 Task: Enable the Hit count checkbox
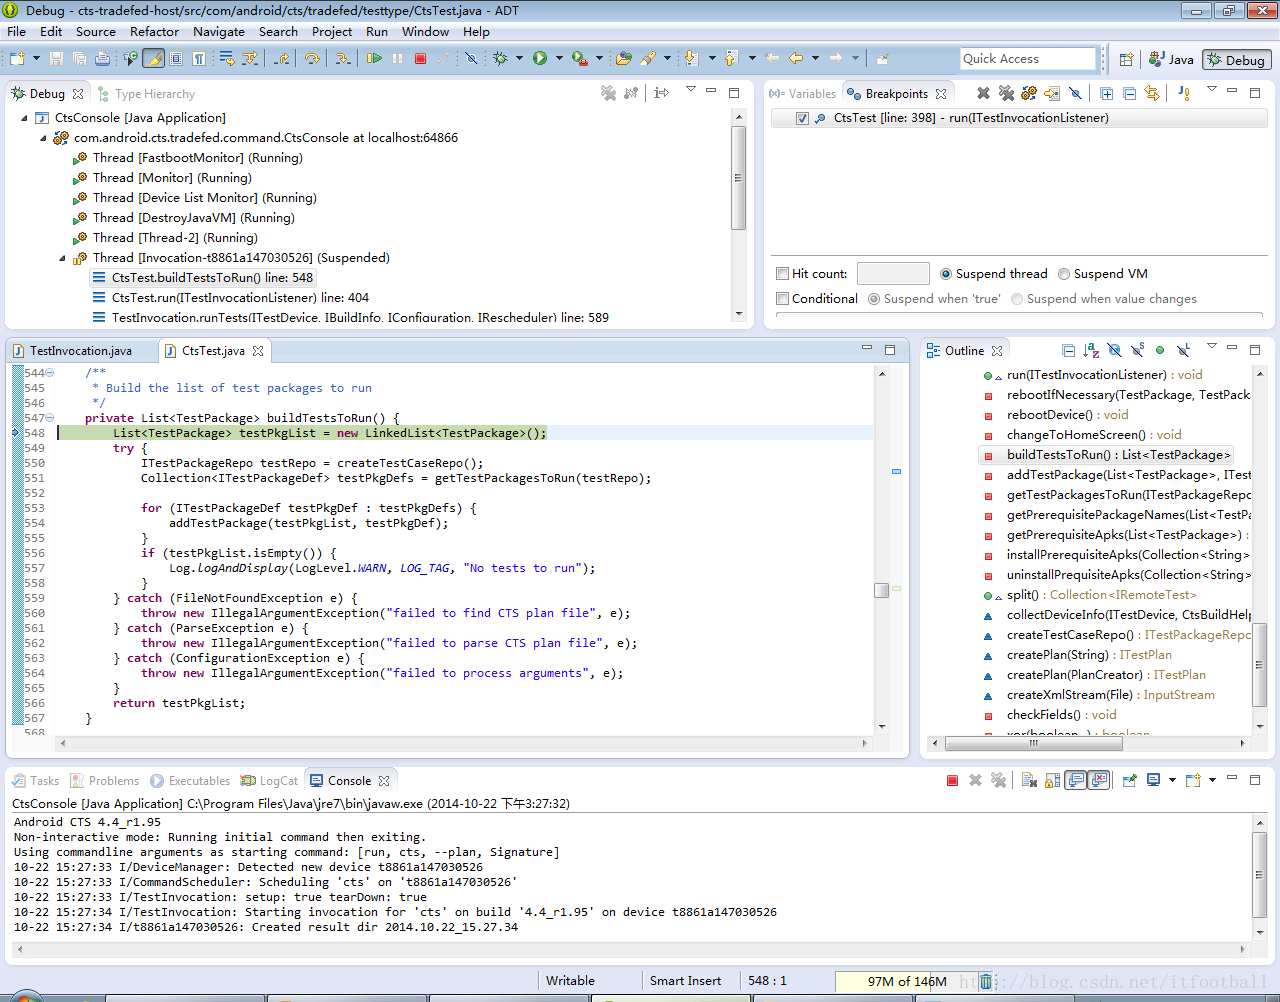pyautogui.click(x=783, y=274)
